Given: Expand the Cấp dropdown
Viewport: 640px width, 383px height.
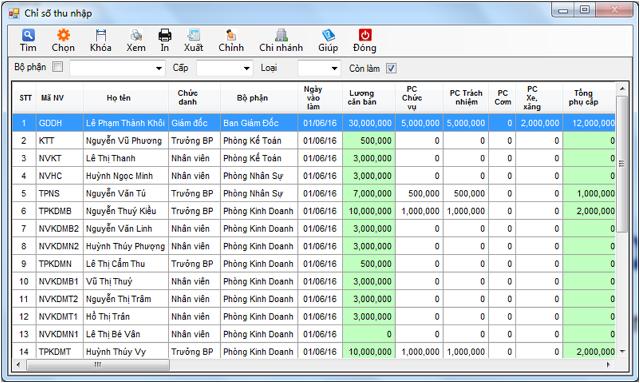Looking at the screenshot, I should tap(247, 68).
